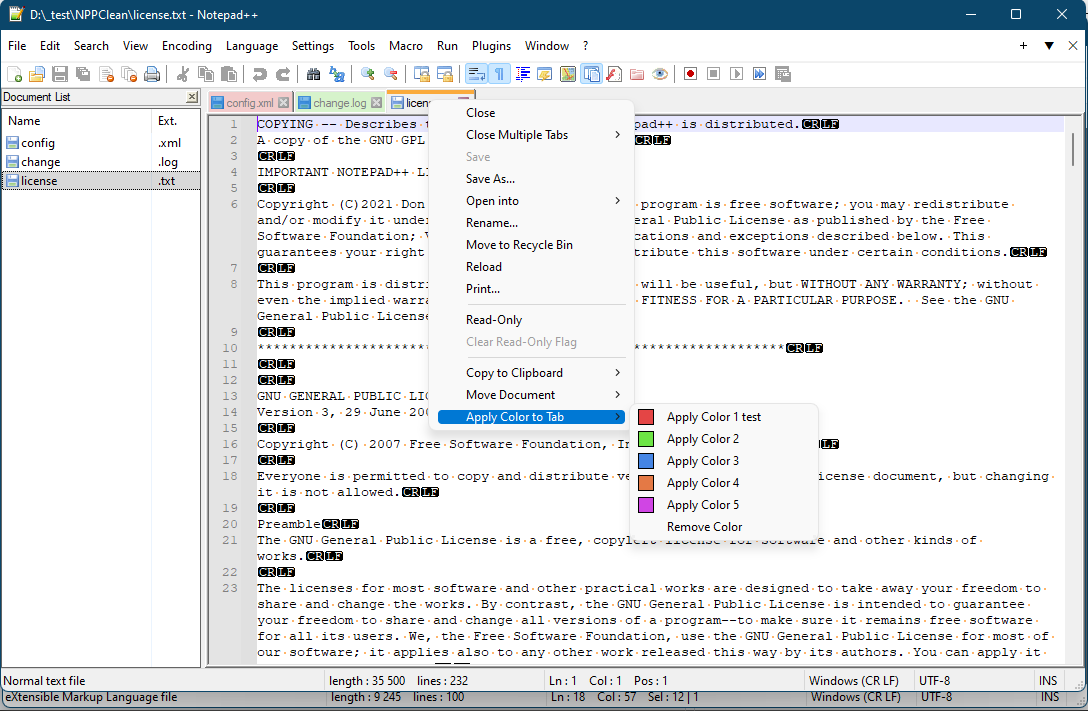Open the Find dialog via binoculars icon
This screenshot has width=1088, height=711.
(313, 73)
